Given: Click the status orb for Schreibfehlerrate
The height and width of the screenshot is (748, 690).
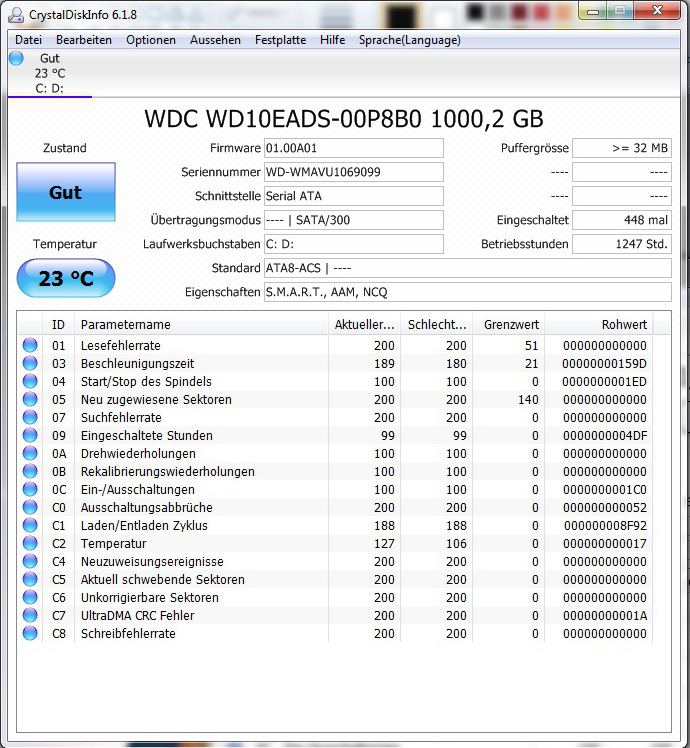Looking at the screenshot, I should click(x=30, y=633).
